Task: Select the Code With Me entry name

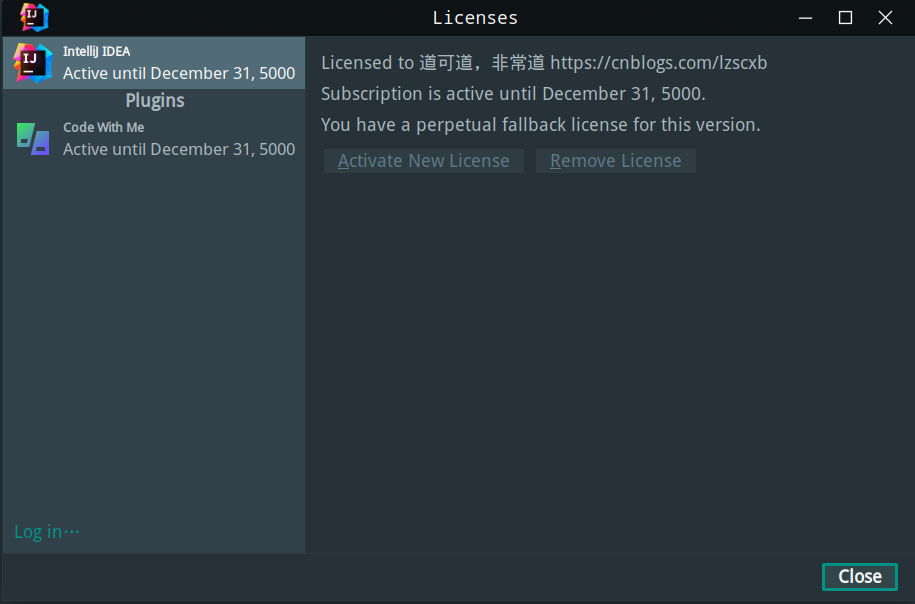Action: [103, 127]
